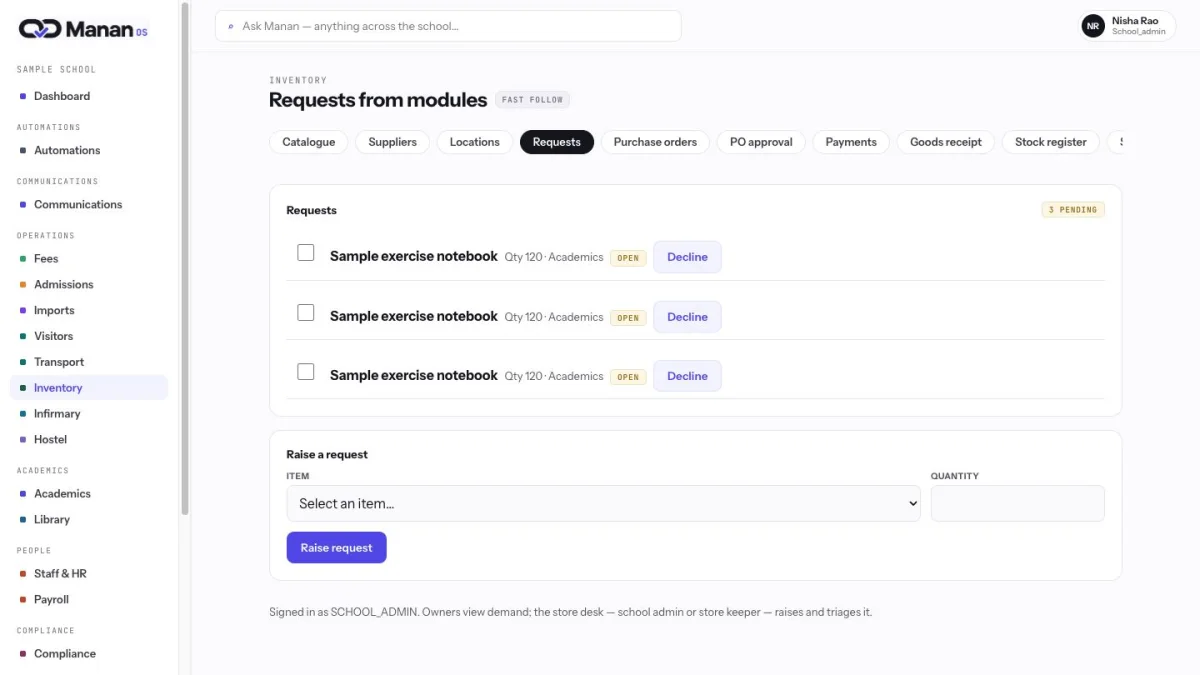Open the 'Select an item...' dropdown
The image size is (1200, 675).
coord(603,503)
